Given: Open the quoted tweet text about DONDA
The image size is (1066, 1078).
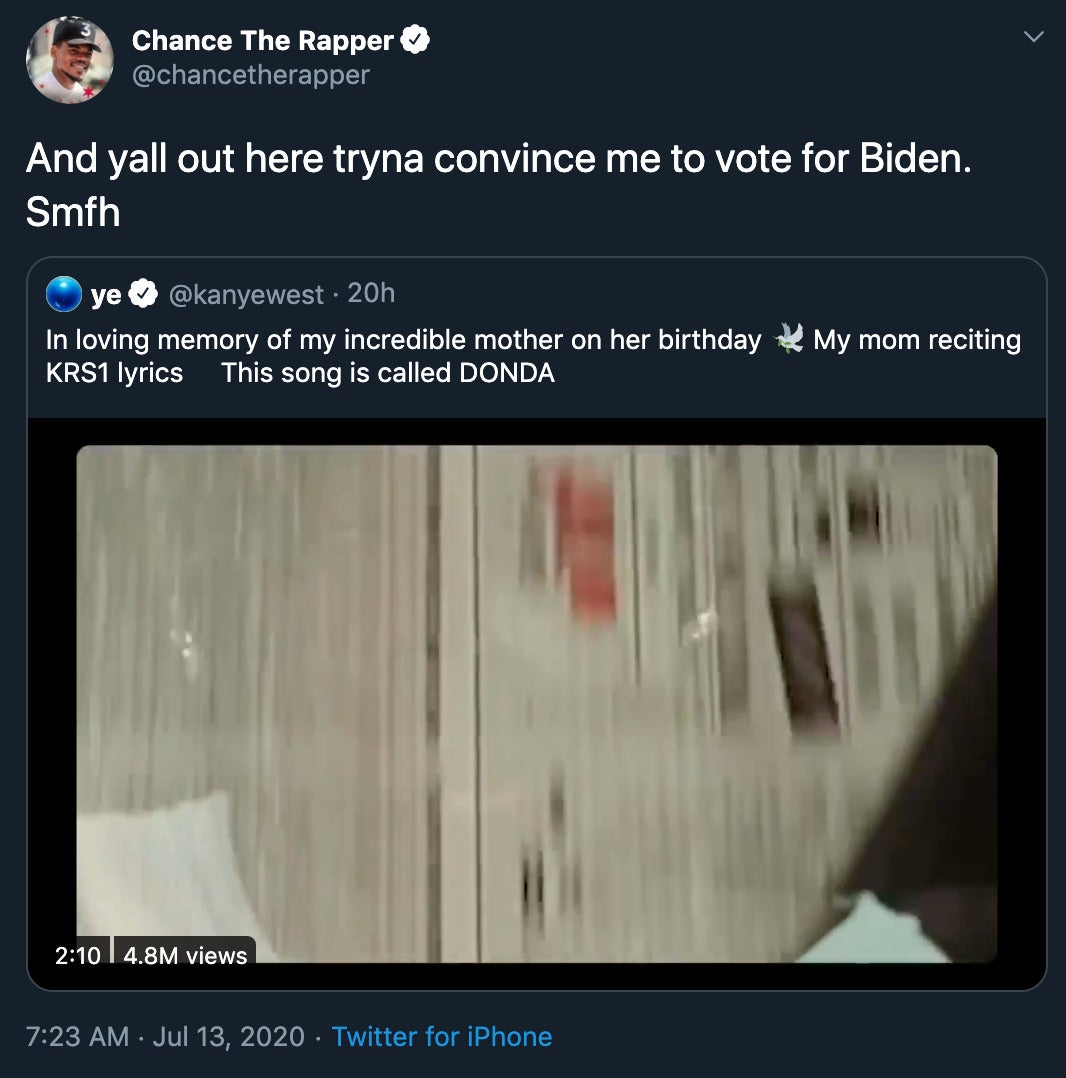Looking at the screenshot, I should (533, 356).
